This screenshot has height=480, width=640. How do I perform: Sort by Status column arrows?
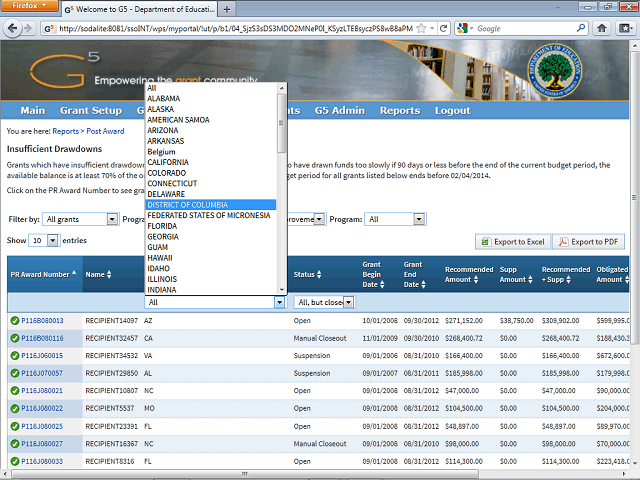coord(322,274)
